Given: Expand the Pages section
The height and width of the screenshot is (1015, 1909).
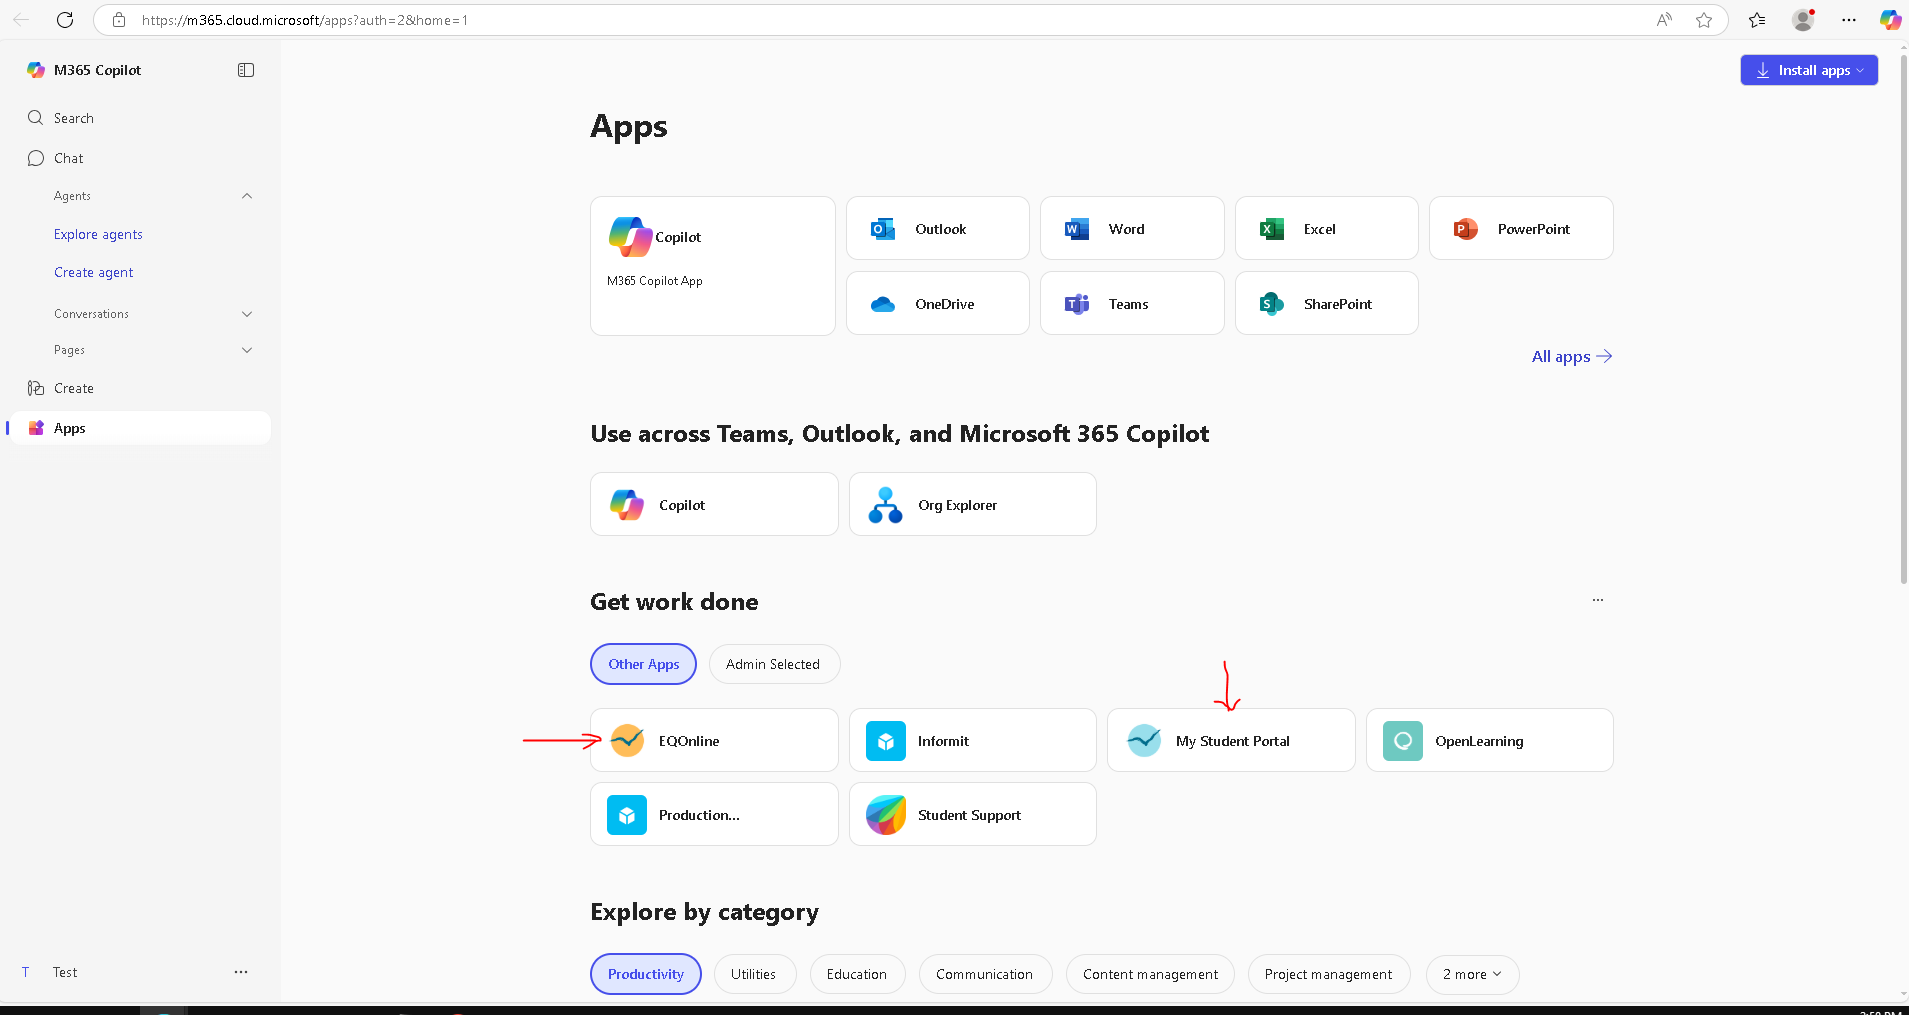Looking at the screenshot, I should tap(247, 350).
